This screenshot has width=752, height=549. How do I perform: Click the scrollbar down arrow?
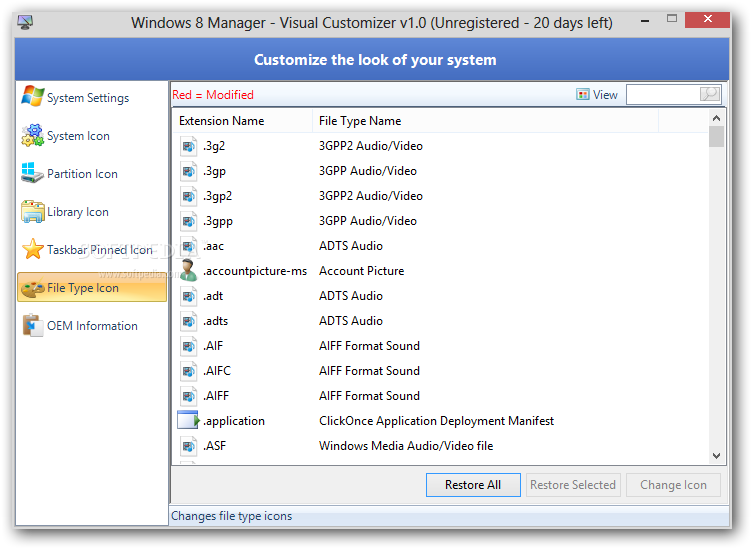(x=717, y=456)
